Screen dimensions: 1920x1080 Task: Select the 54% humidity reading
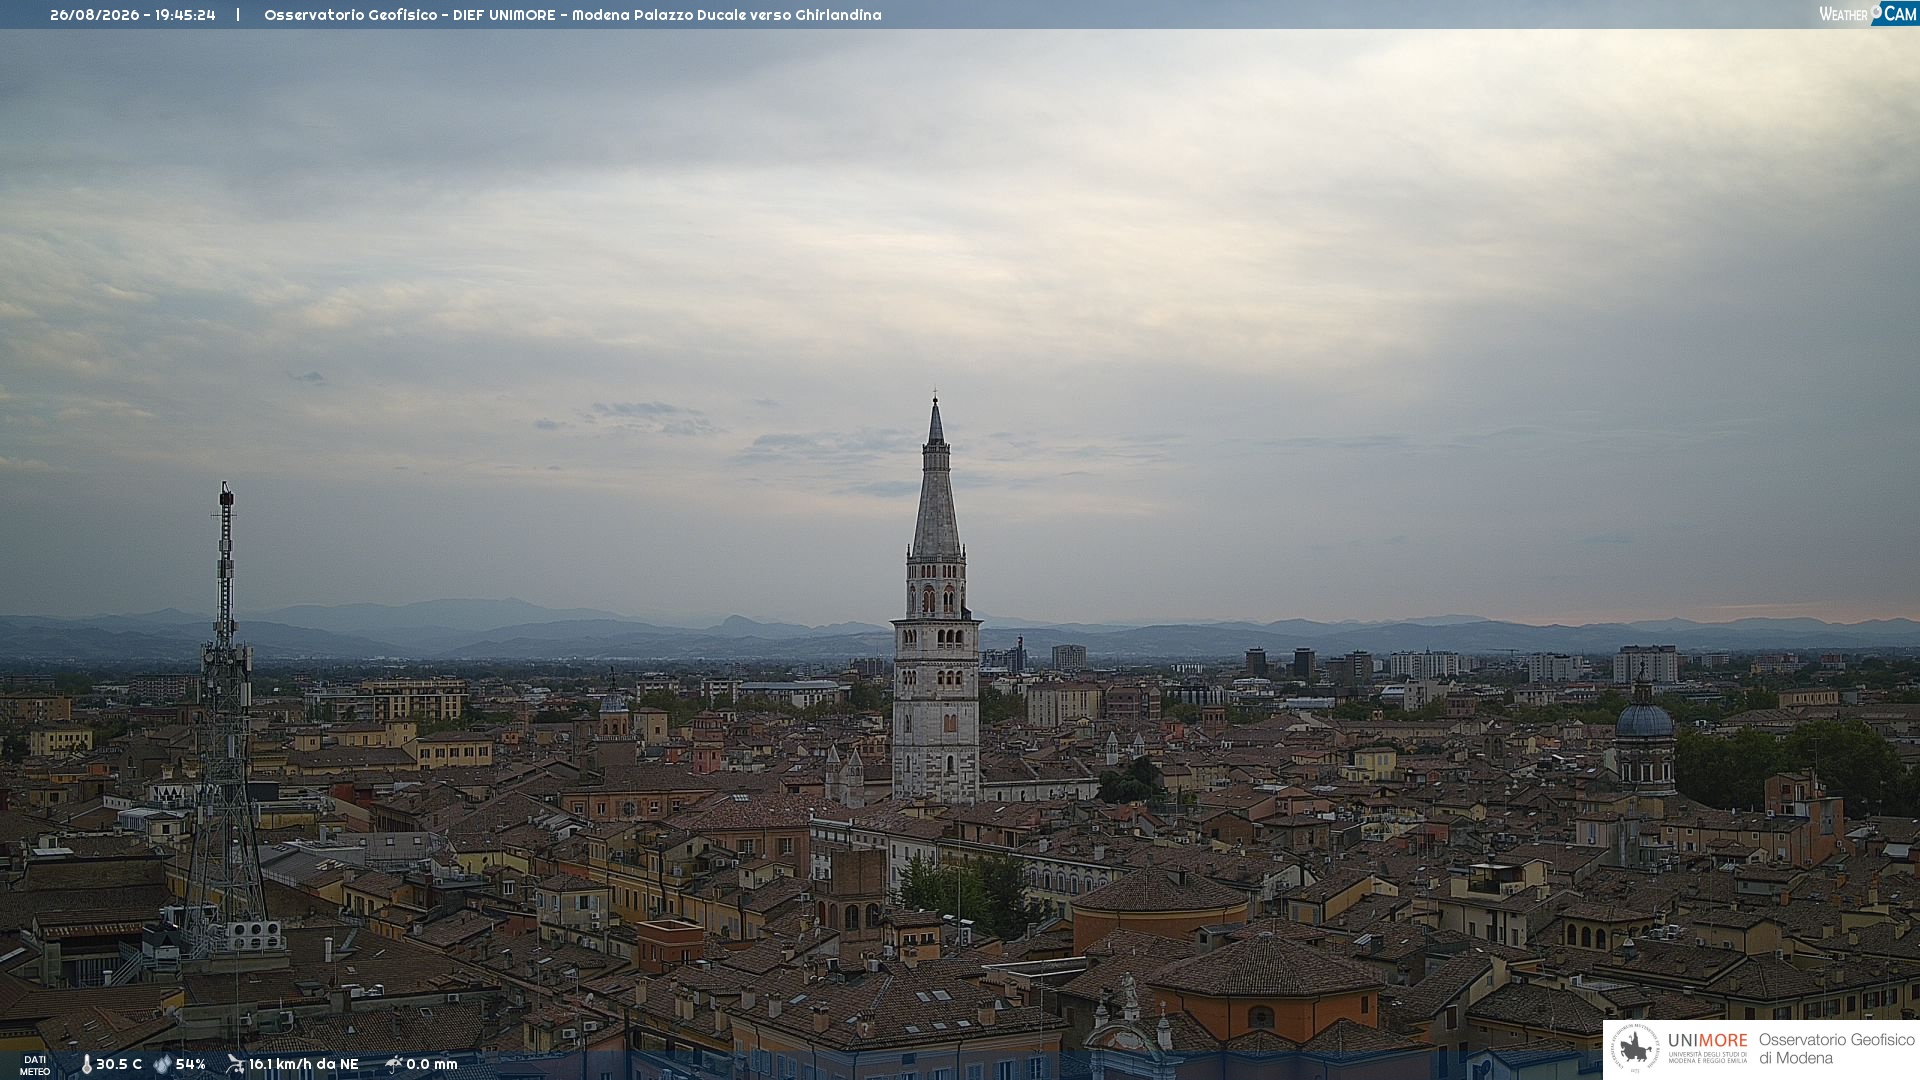point(191,1064)
